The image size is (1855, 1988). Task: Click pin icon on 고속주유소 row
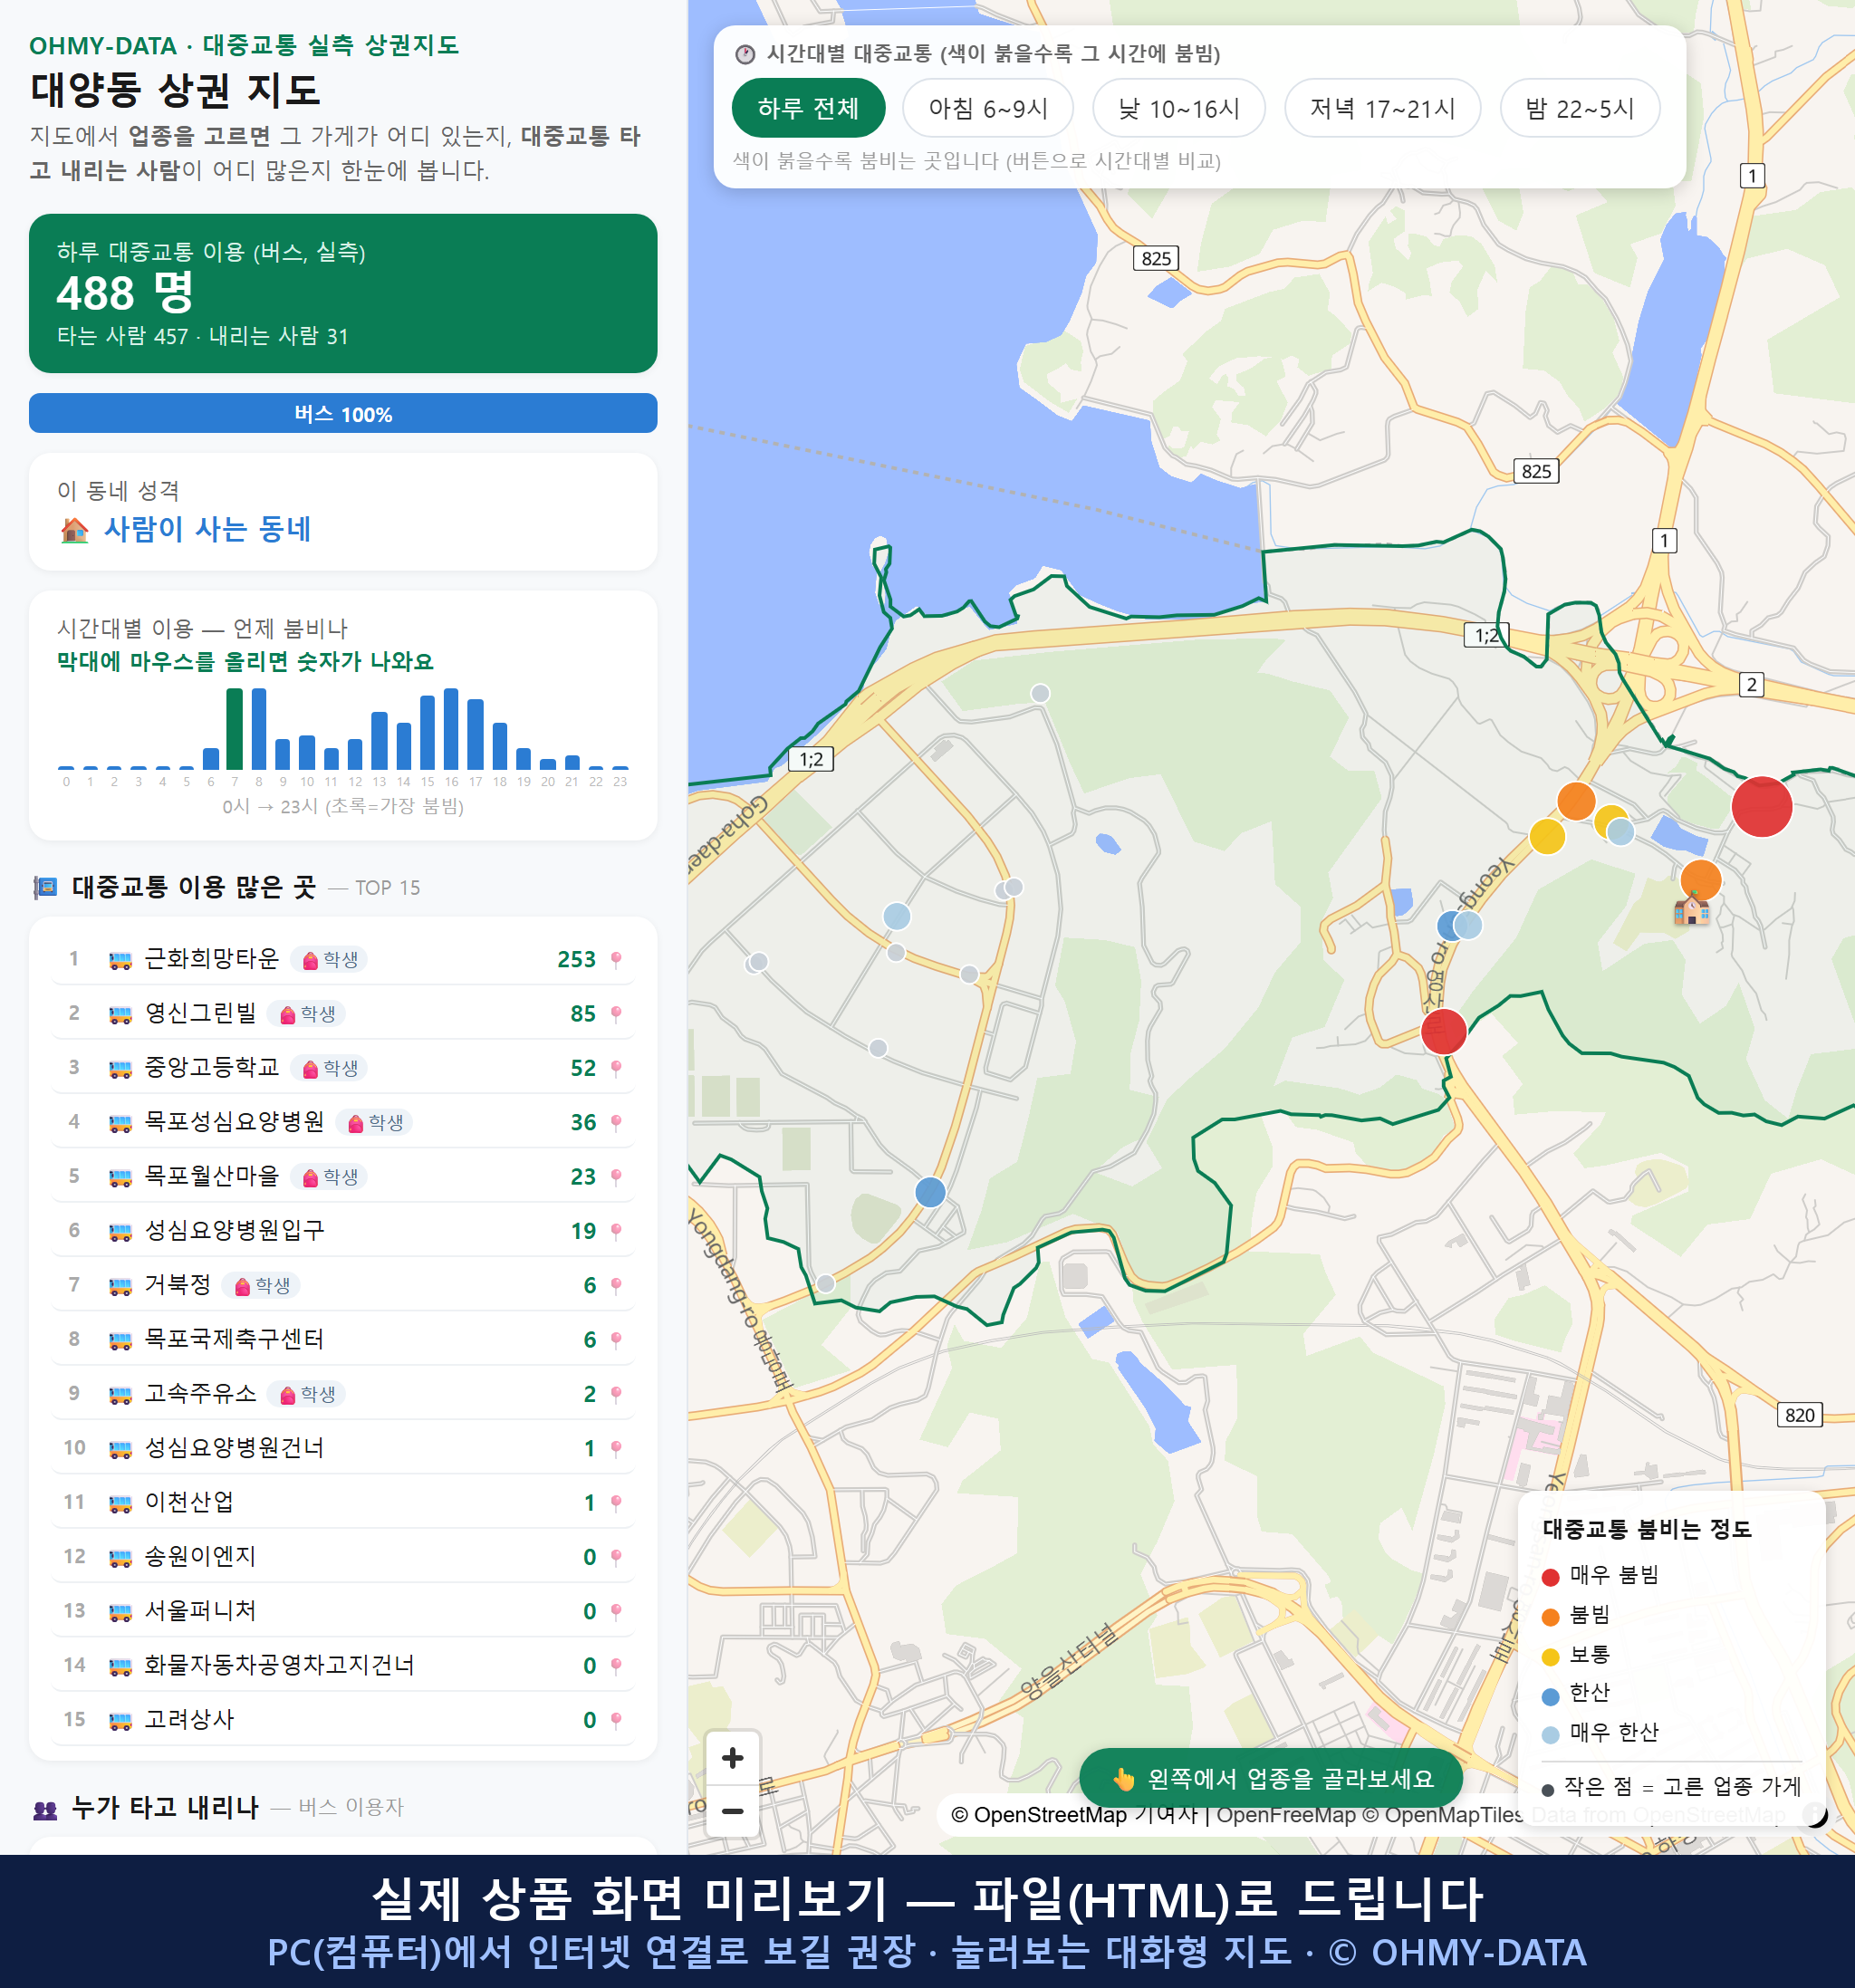coord(616,1394)
